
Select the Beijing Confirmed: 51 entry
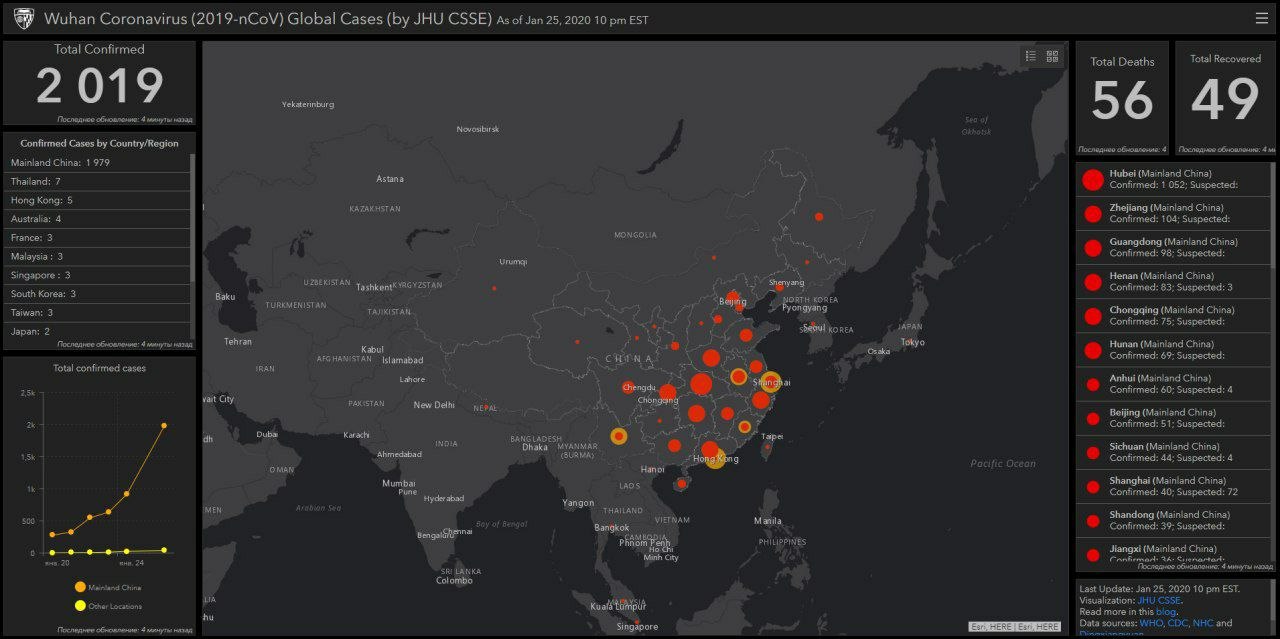click(1172, 417)
